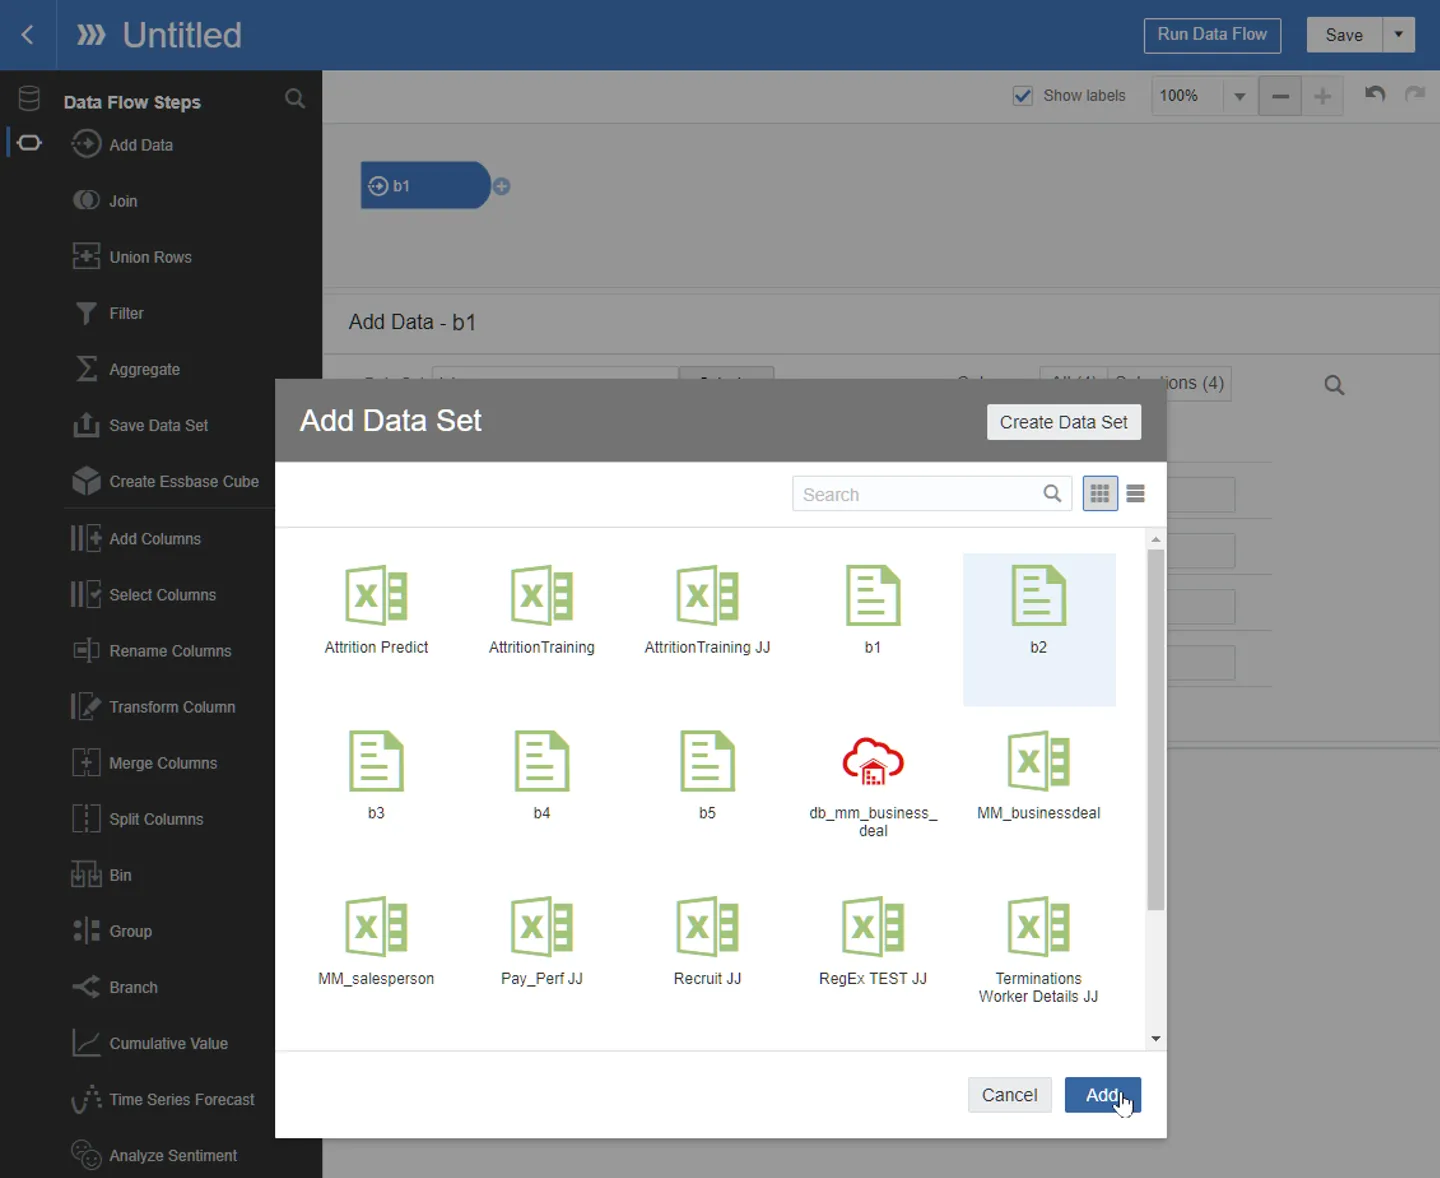Zoom in on the canvas
This screenshot has height=1178, width=1440.
click(x=1322, y=96)
